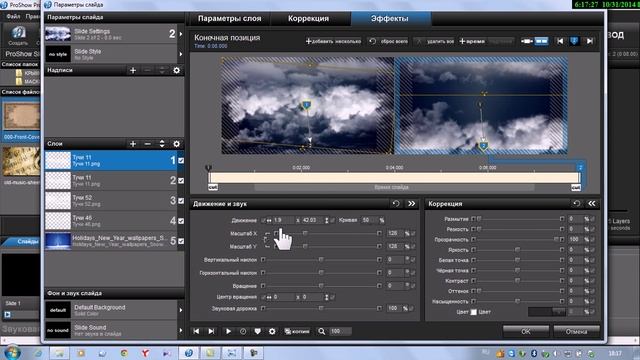
Task: Click the Кривая percentage field
Action: [x=369, y=220]
